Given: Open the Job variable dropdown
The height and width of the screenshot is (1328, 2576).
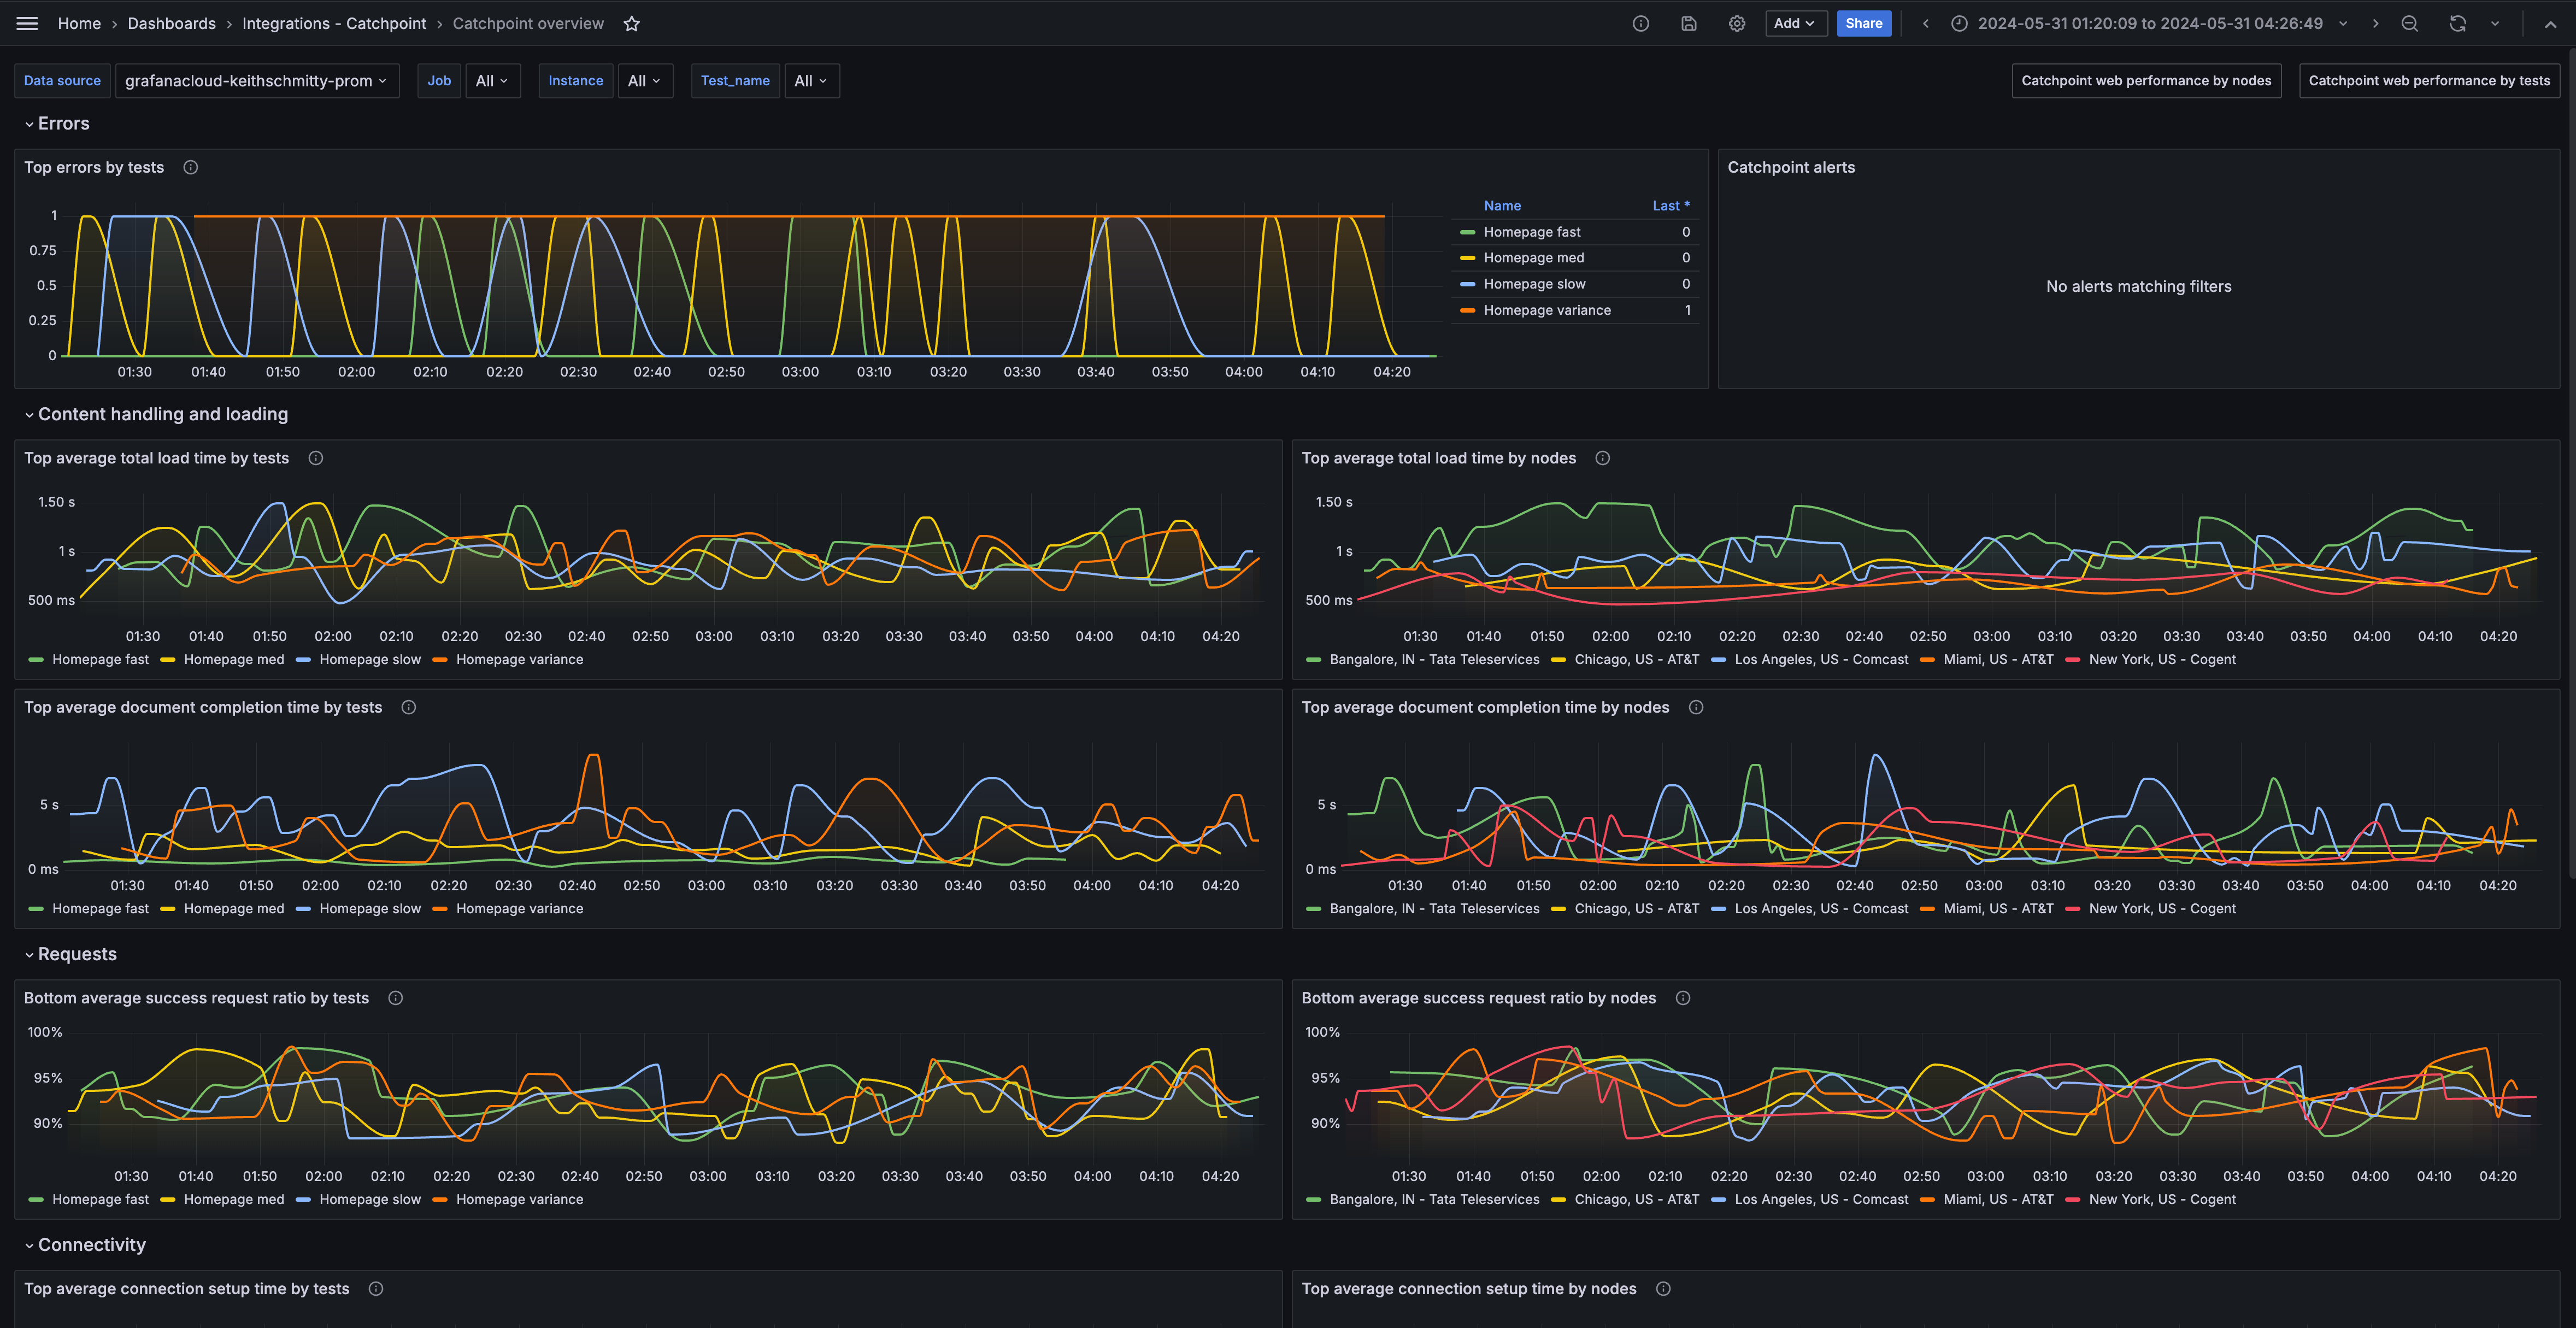Looking at the screenshot, I should [x=492, y=81].
